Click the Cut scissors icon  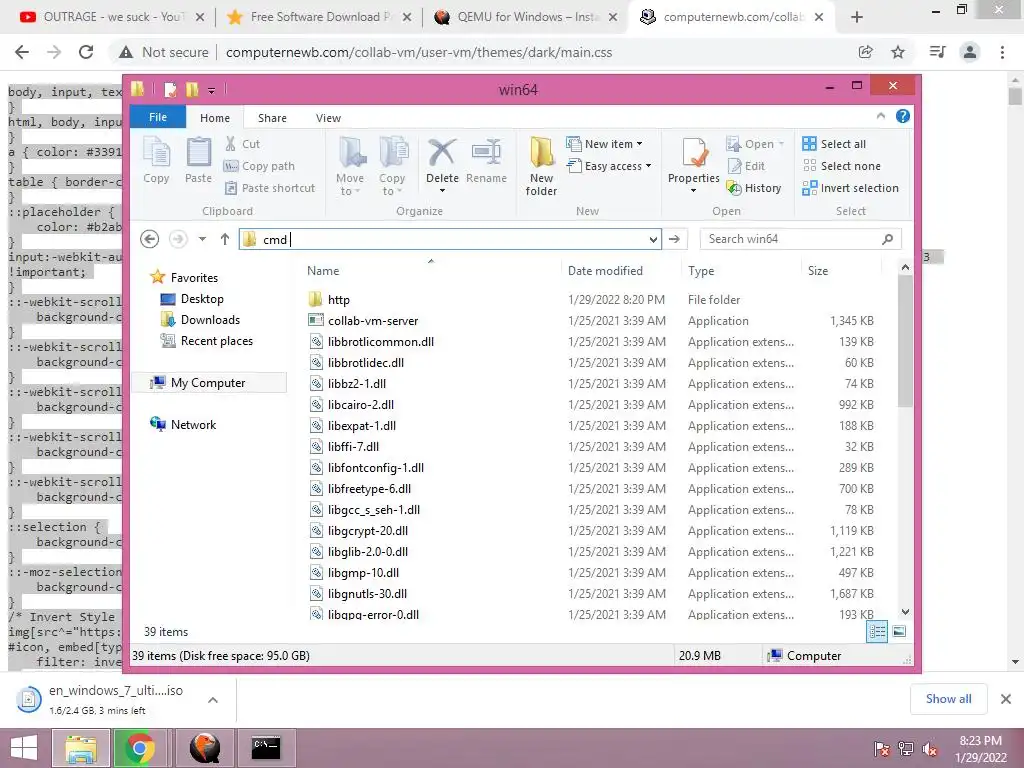click(231, 144)
